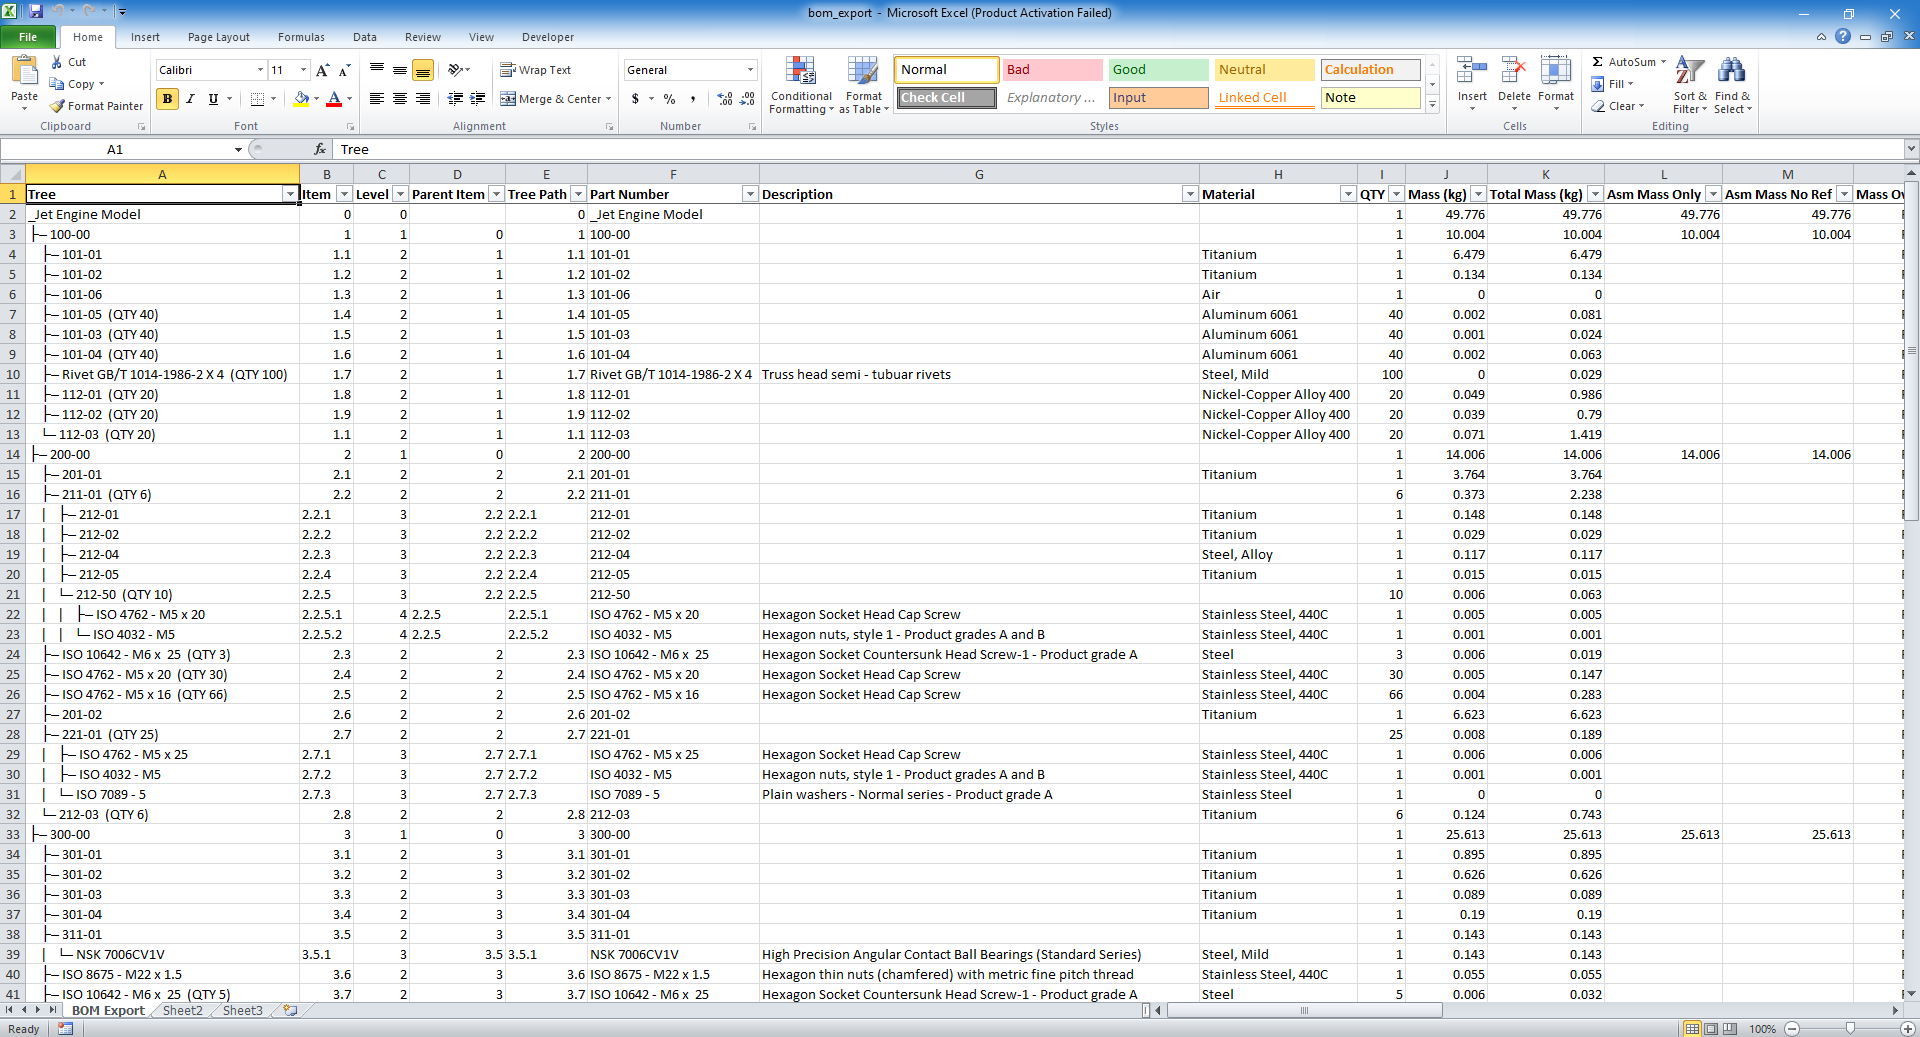Switch to the Page Layout ribbon tab

pyautogui.click(x=218, y=37)
